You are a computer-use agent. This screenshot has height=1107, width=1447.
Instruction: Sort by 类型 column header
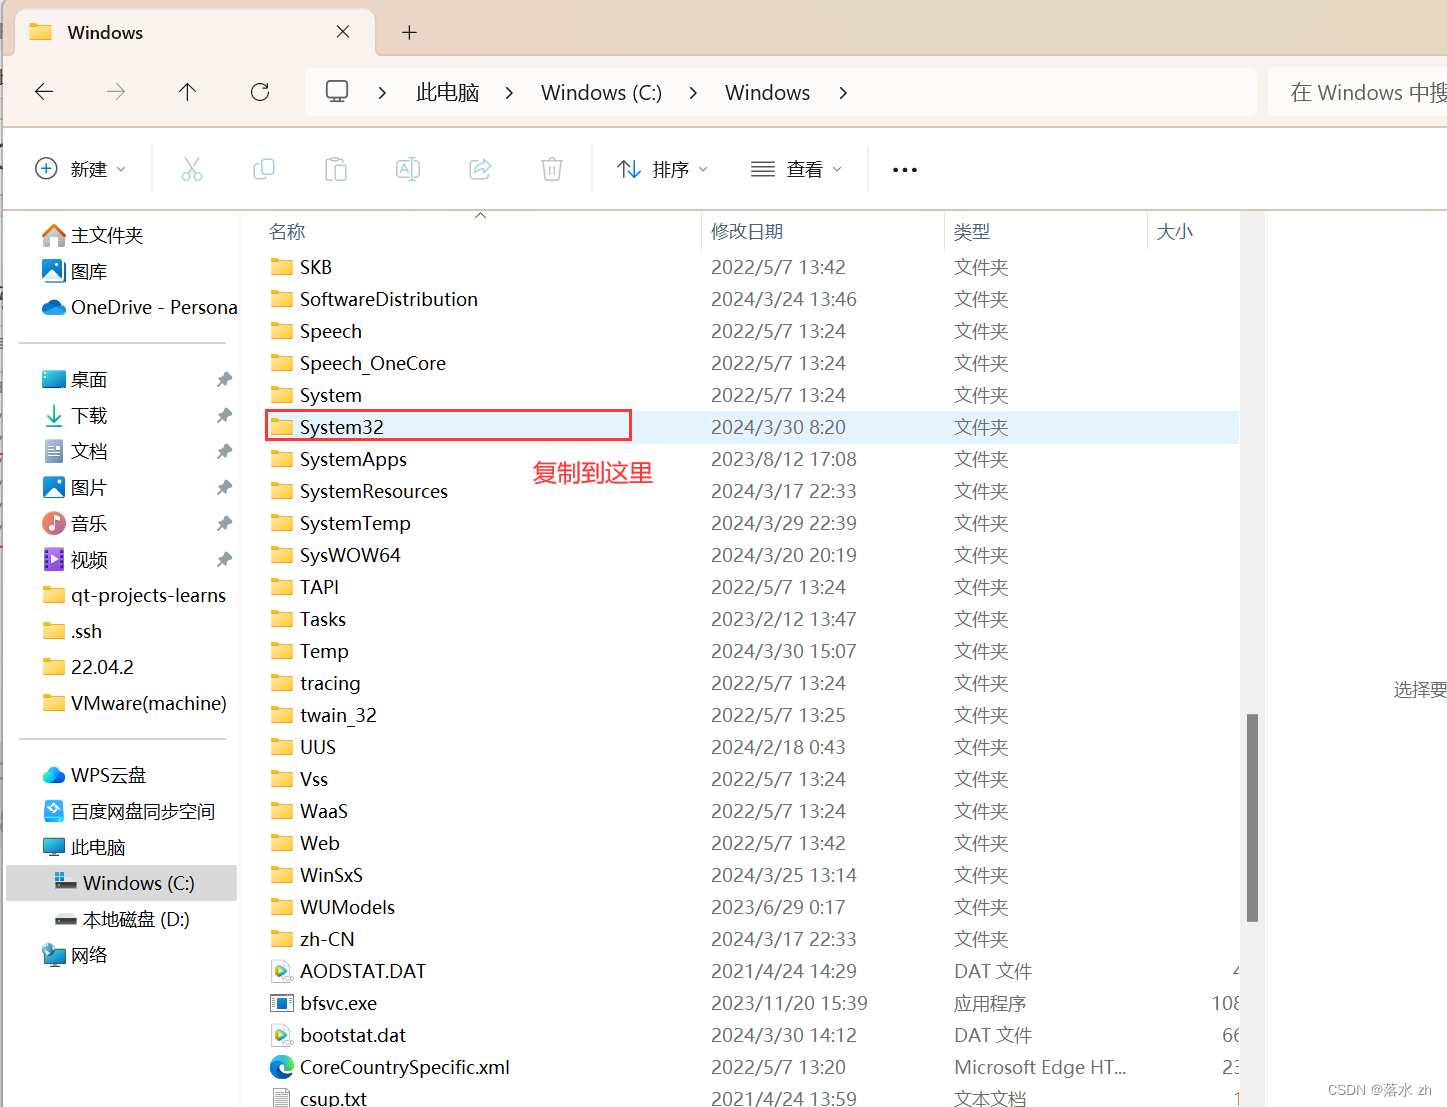pyautogui.click(x=972, y=231)
